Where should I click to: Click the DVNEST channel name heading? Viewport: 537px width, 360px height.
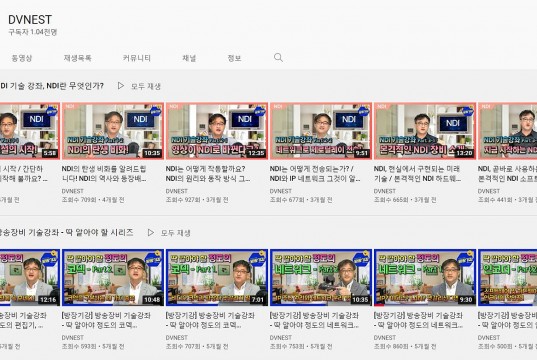[30, 20]
